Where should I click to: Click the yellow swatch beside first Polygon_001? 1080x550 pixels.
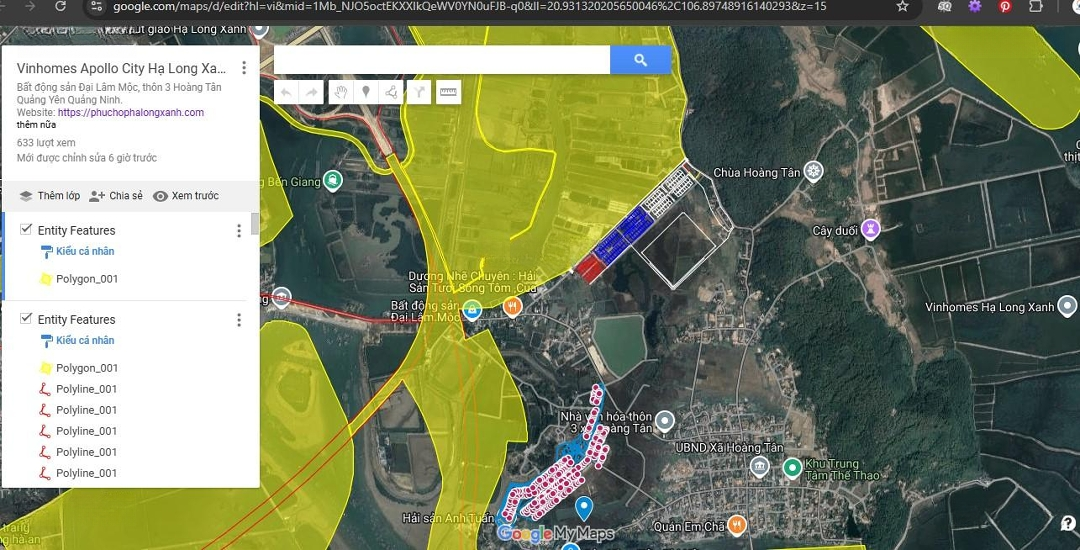[x=45, y=279]
